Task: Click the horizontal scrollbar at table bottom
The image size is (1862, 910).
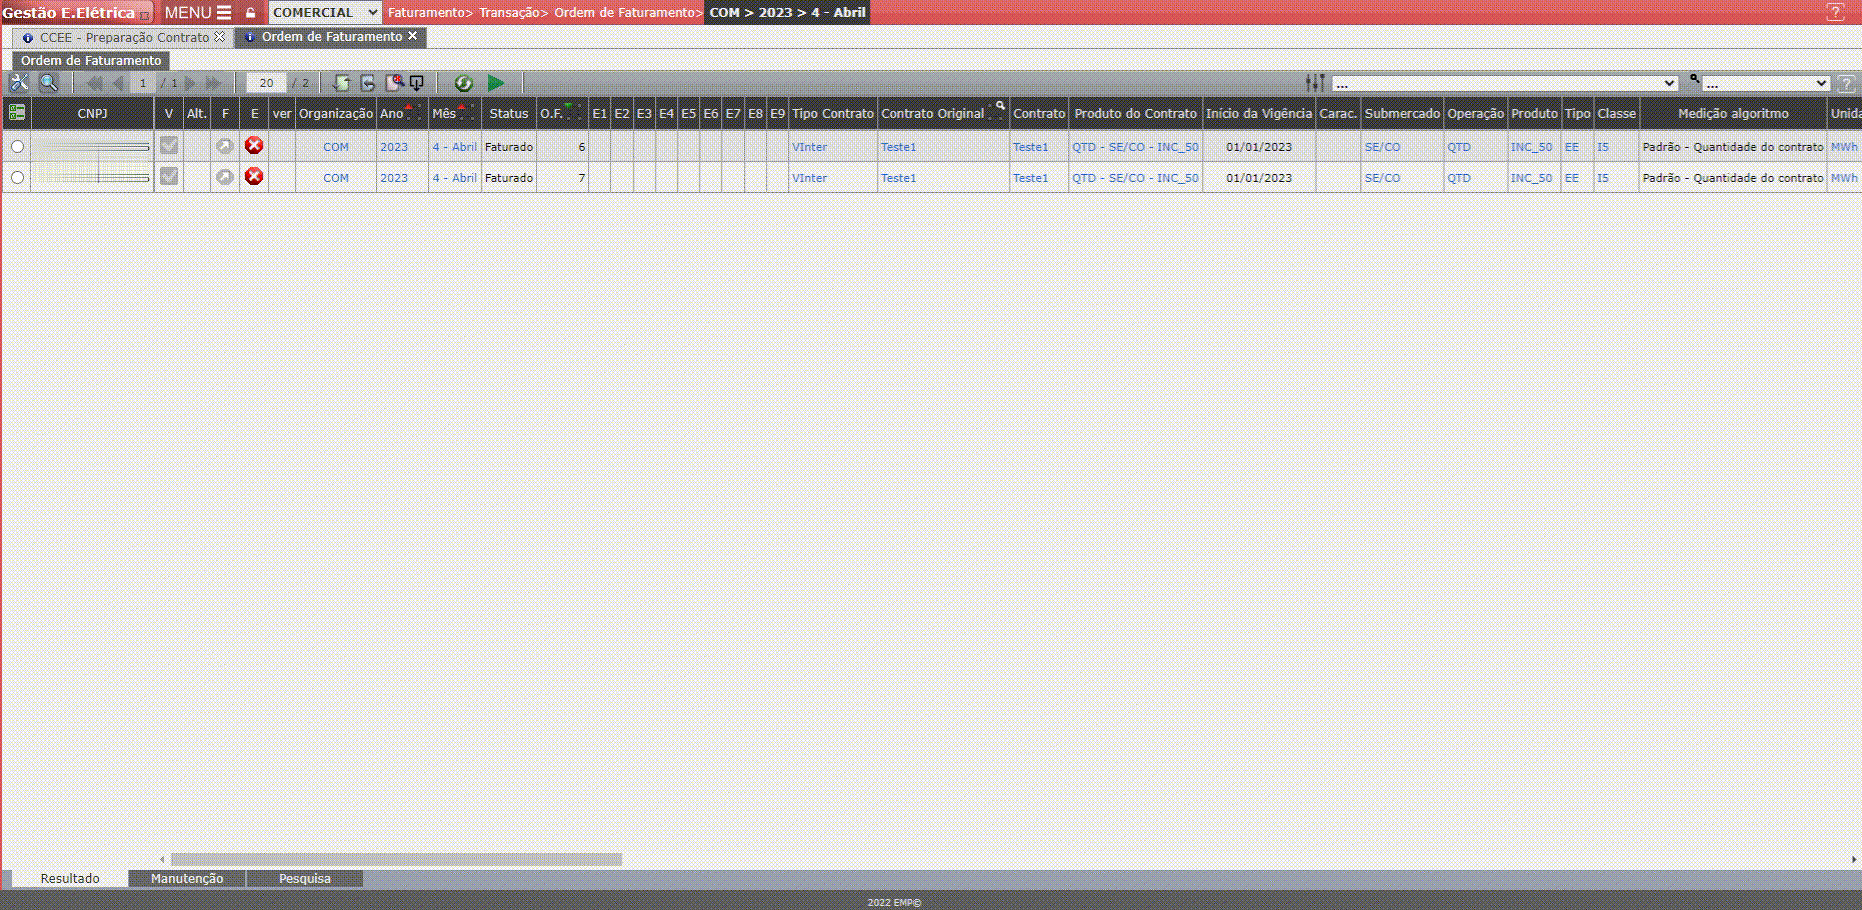Action: pos(396,859)
